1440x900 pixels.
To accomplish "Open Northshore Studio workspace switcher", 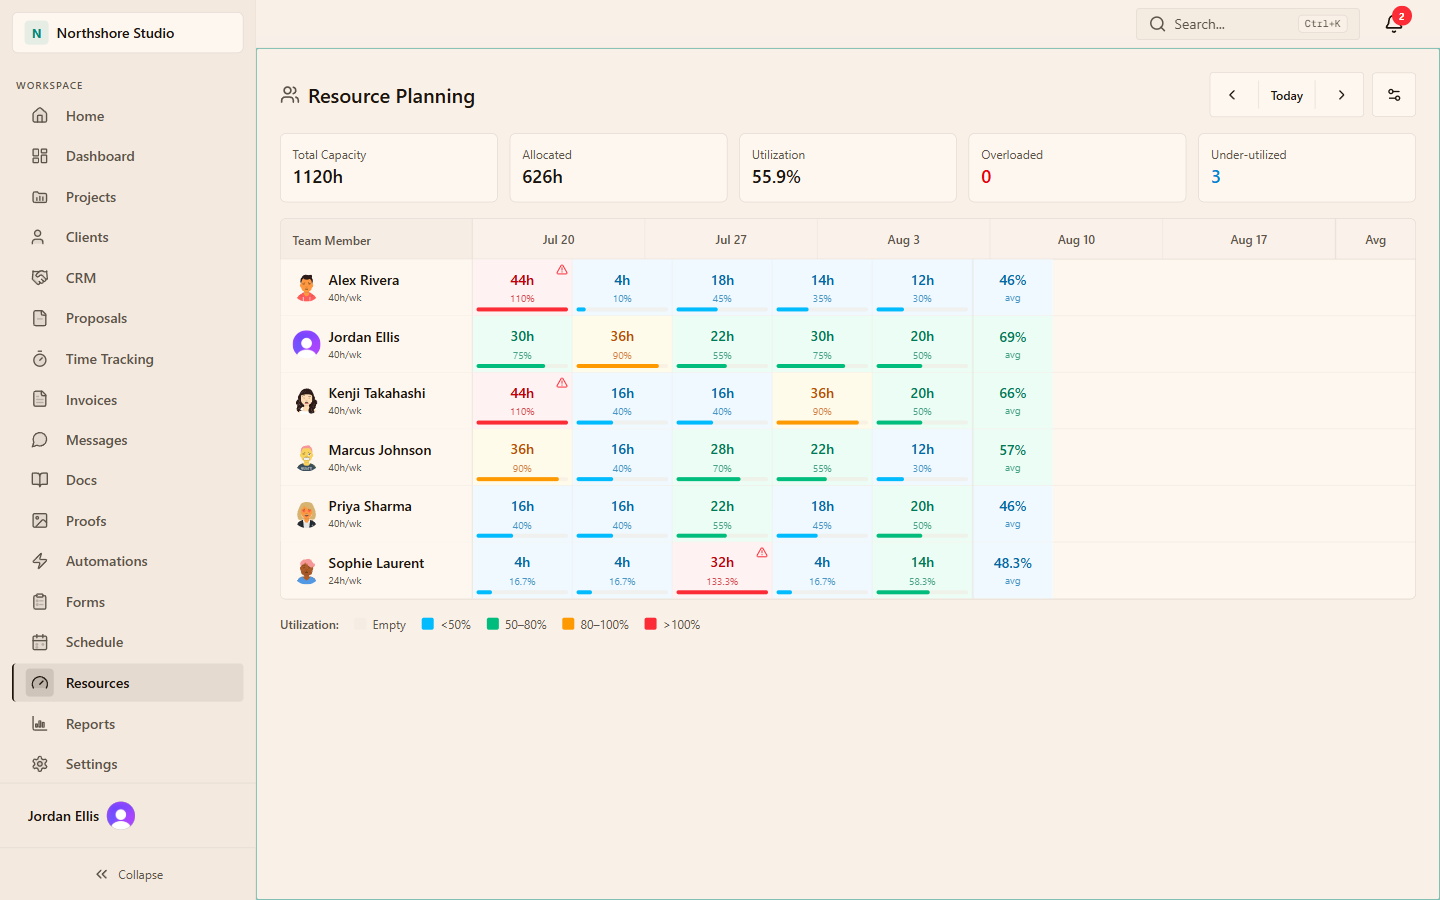I will (128, 33).
